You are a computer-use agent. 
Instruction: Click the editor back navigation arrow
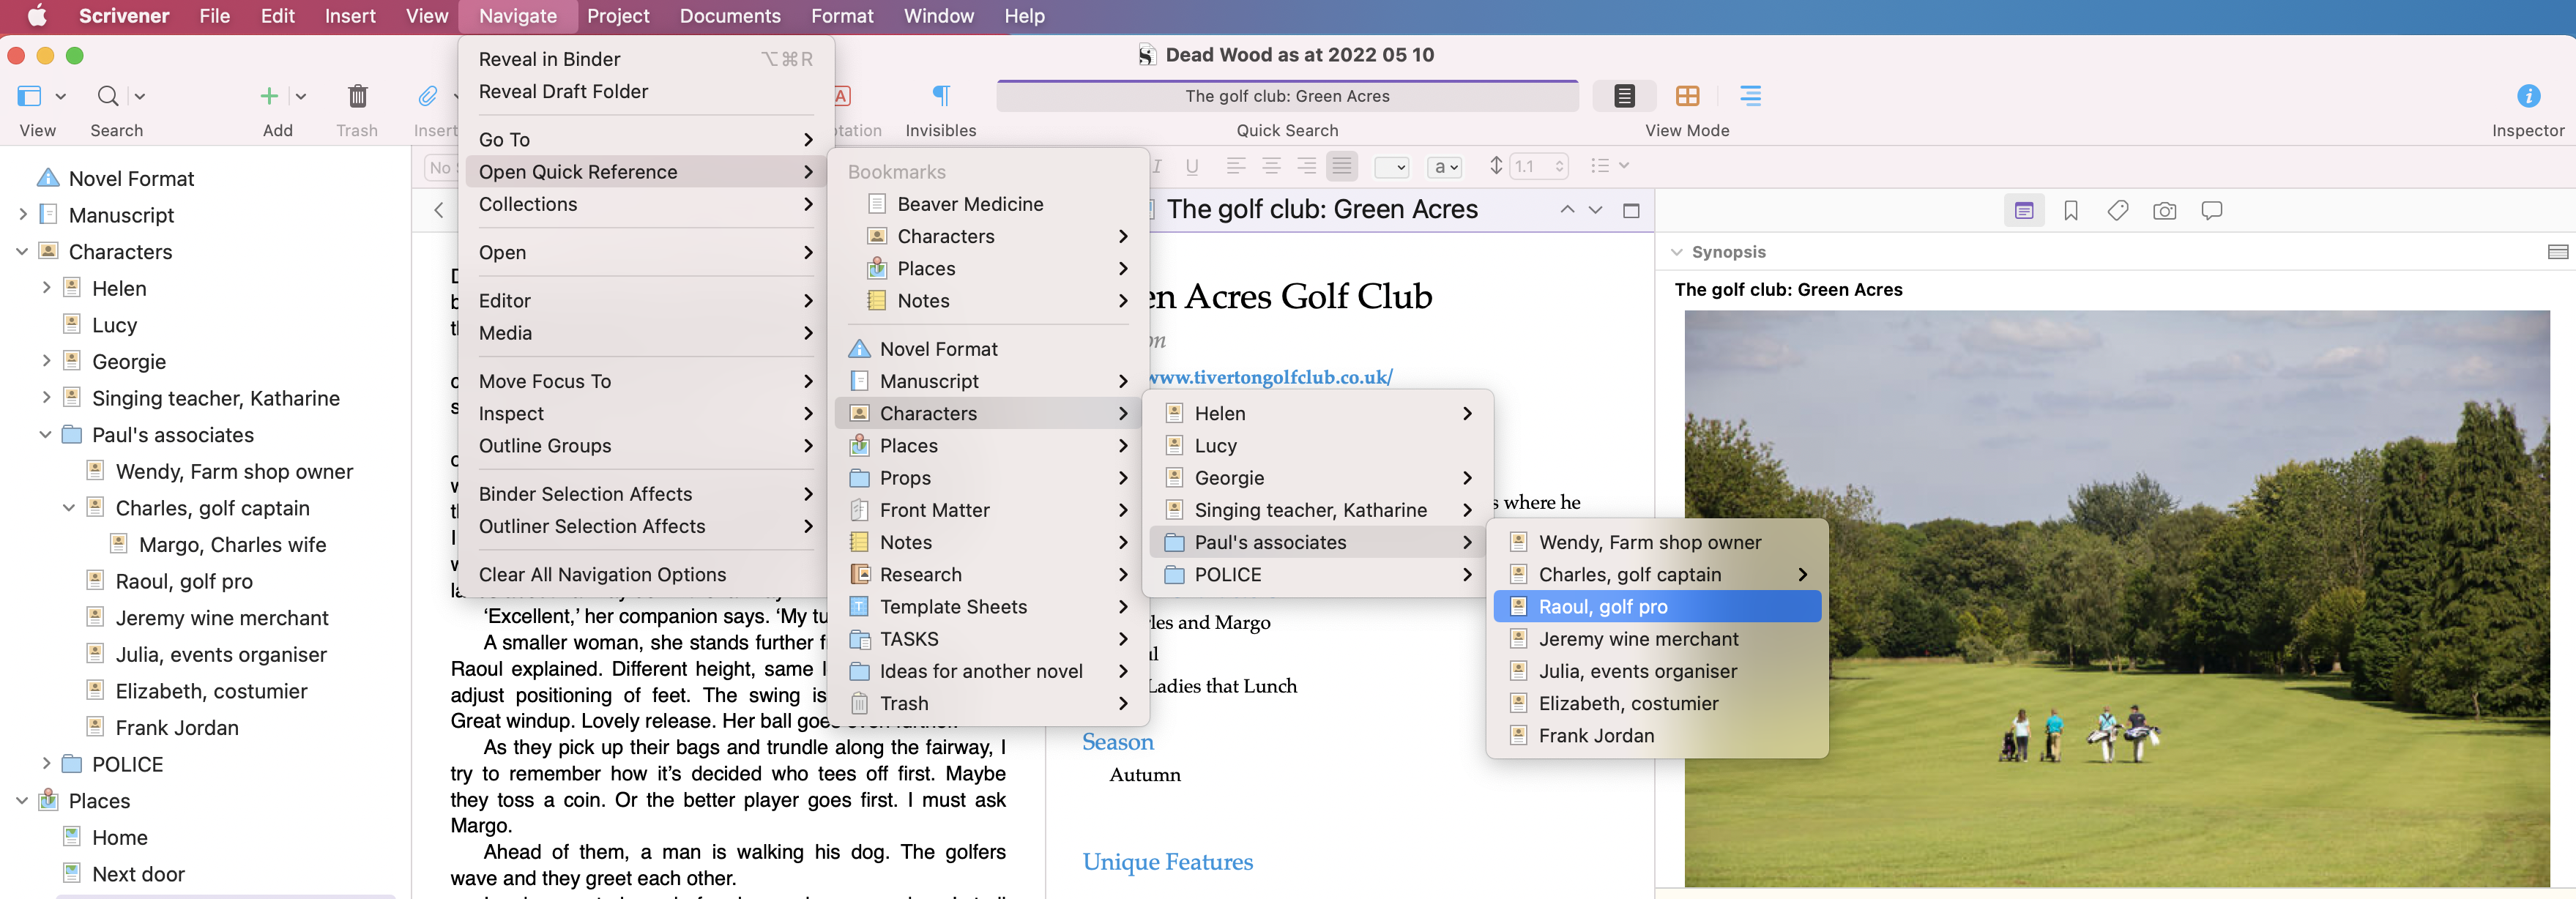(x=438, y=210)
